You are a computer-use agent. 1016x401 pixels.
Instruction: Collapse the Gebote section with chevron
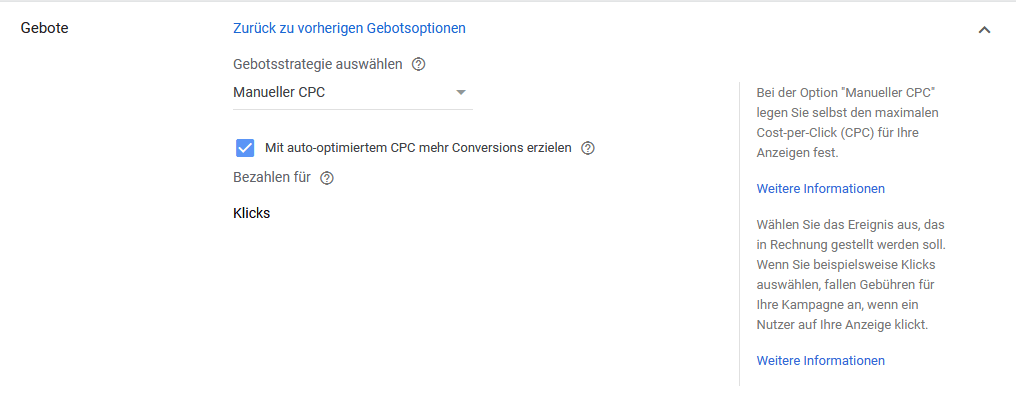pyautogui.click(x=984, y=30)
